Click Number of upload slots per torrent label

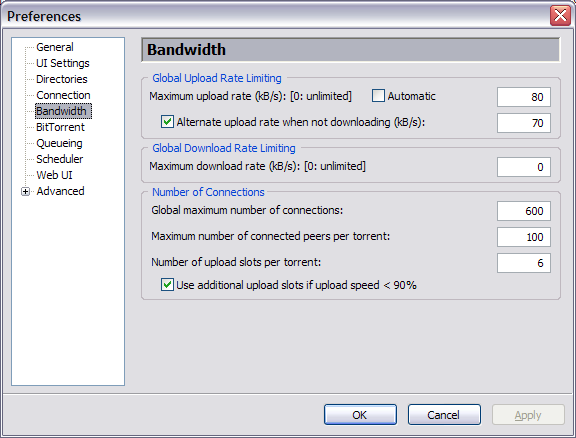[236, 262]
